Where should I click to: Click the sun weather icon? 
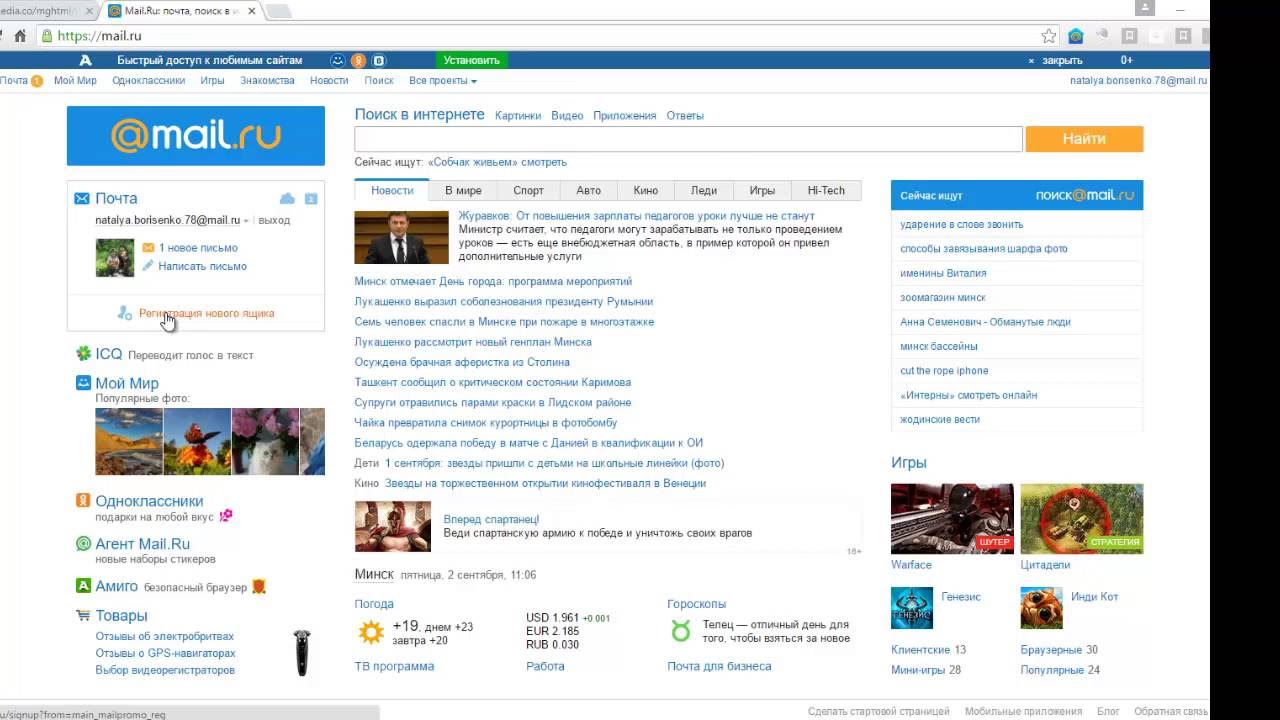click(x=371, y=632)
